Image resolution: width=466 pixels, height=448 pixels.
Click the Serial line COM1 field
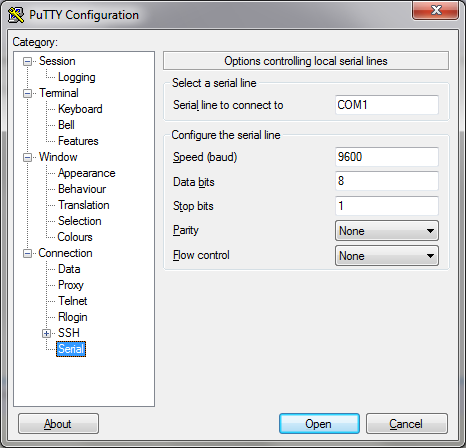pyautogui.click(x=387, y=105)
